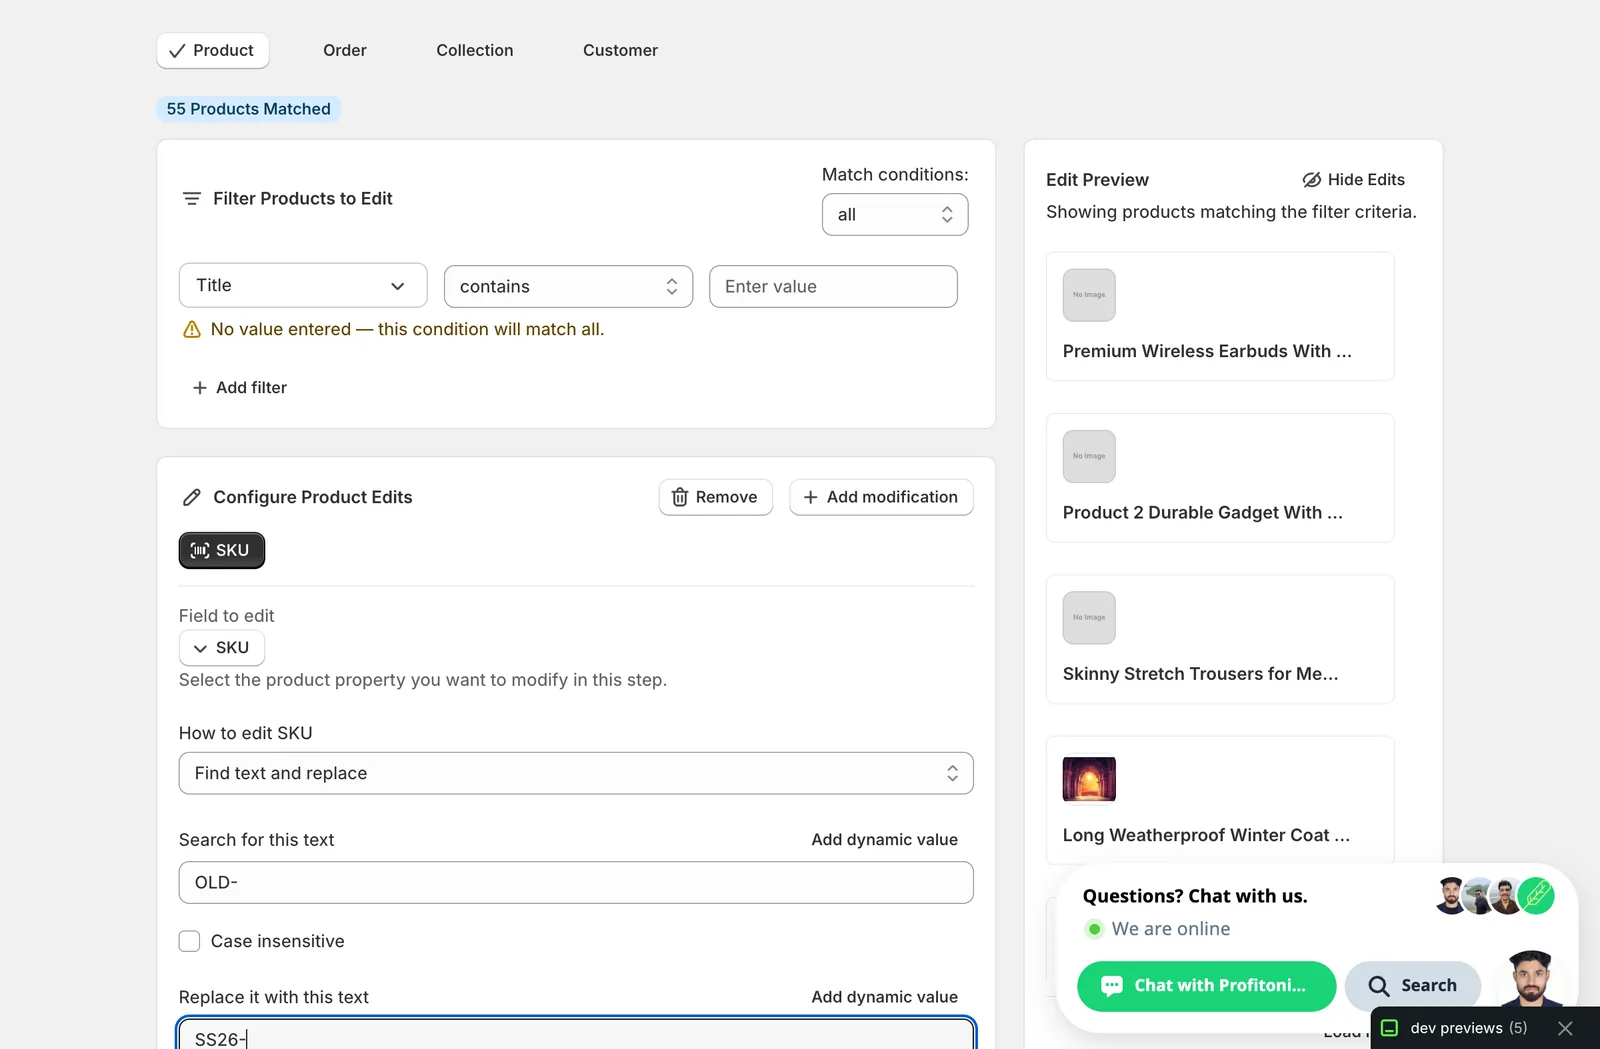This screenshot has height=1049, width=1600.
Task: Enable the Case insensitive checkbox
Action: point(189,941)
